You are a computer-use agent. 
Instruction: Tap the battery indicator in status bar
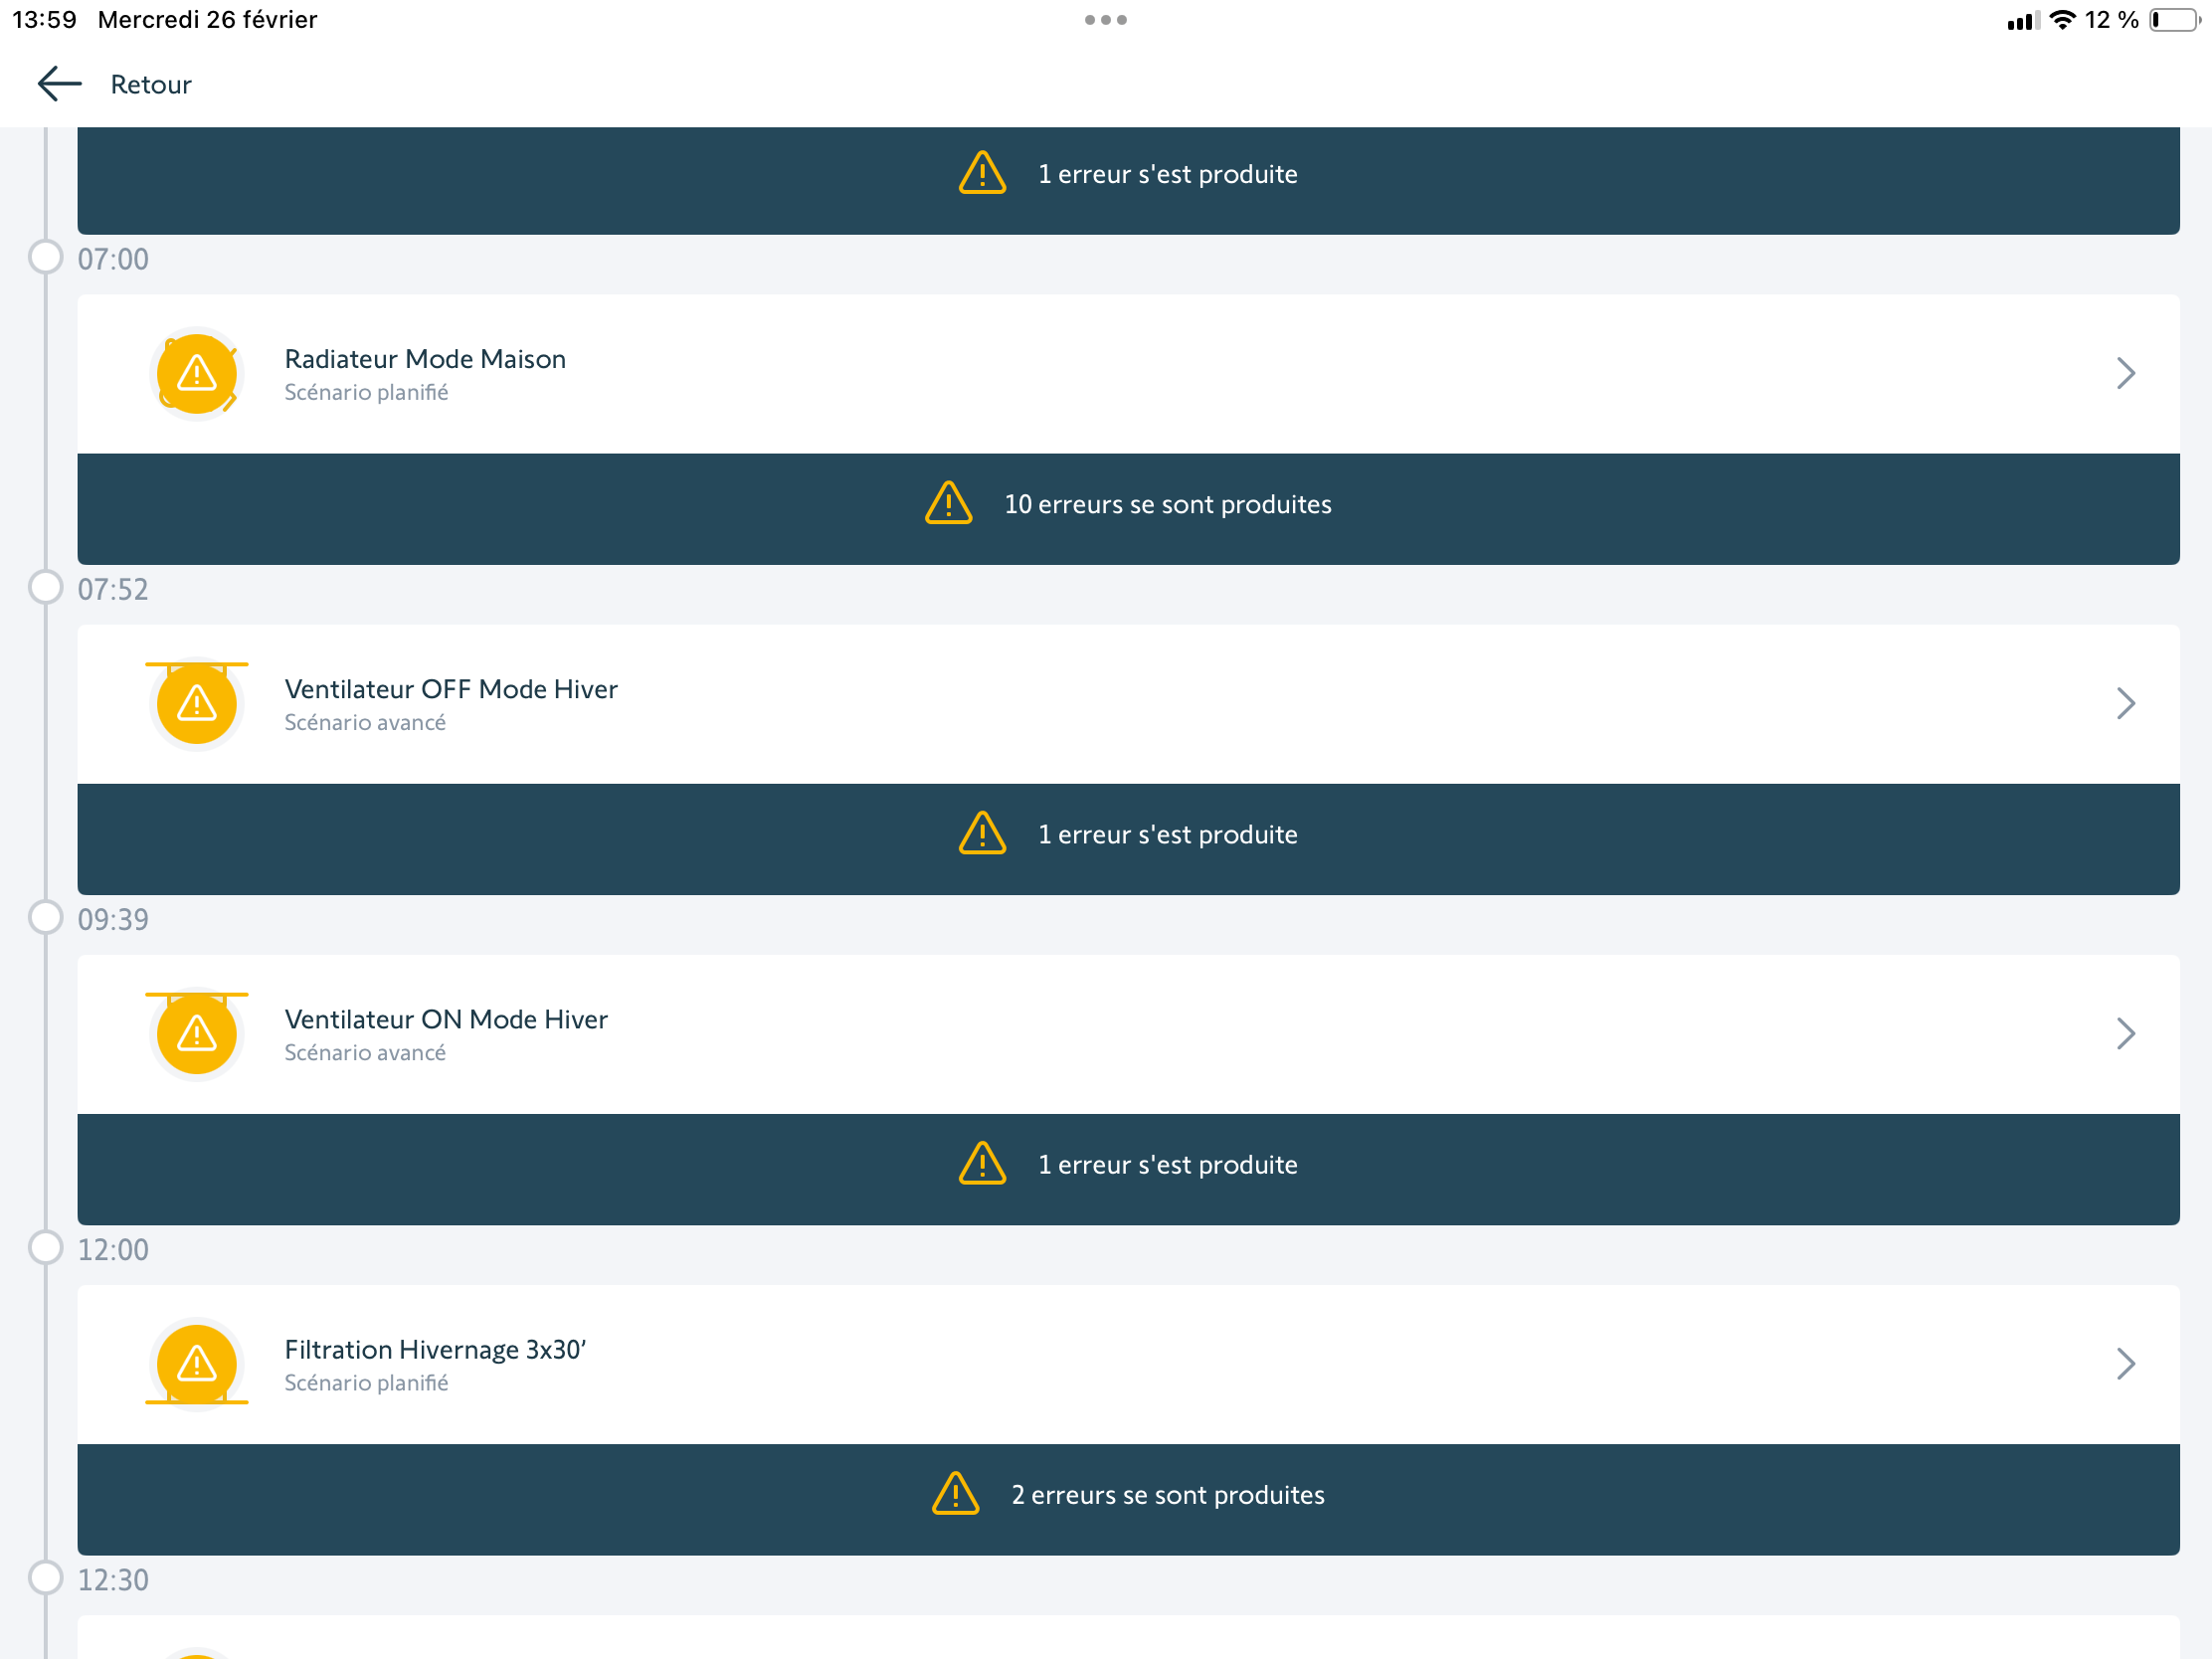[2174, 20]
